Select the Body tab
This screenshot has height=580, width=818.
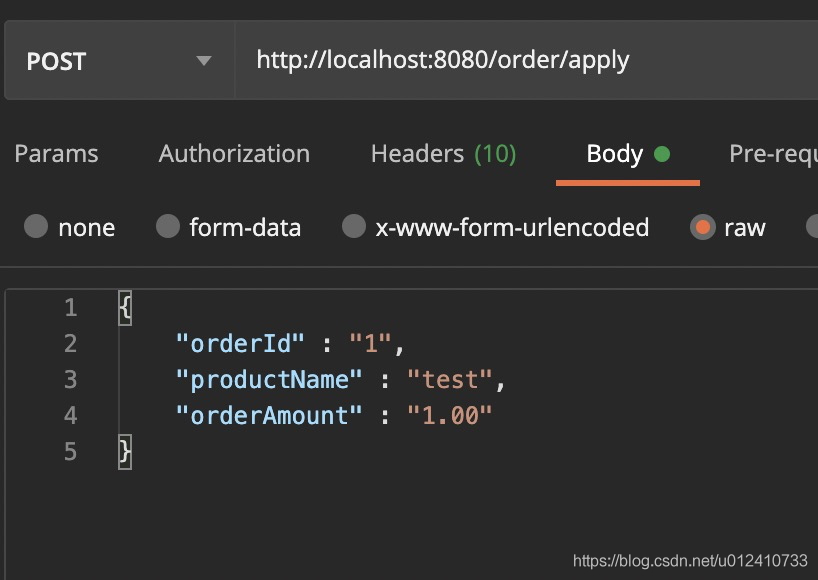click(x=614, y=154)
